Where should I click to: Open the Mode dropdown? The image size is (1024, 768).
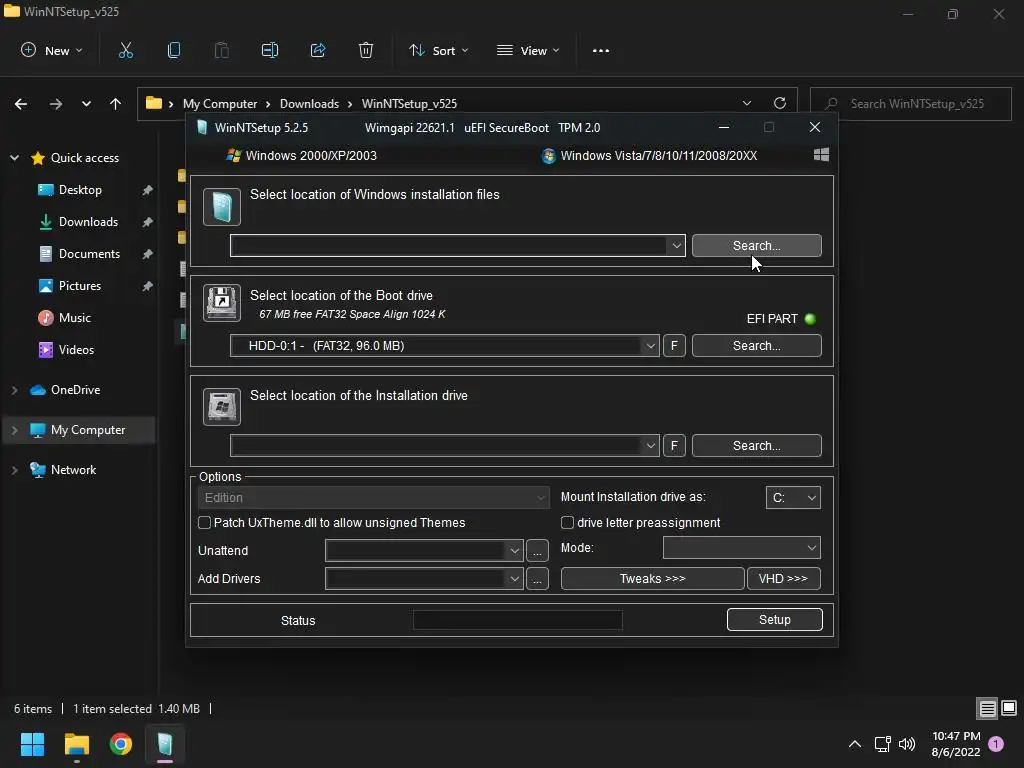click(x=742, y=547)
